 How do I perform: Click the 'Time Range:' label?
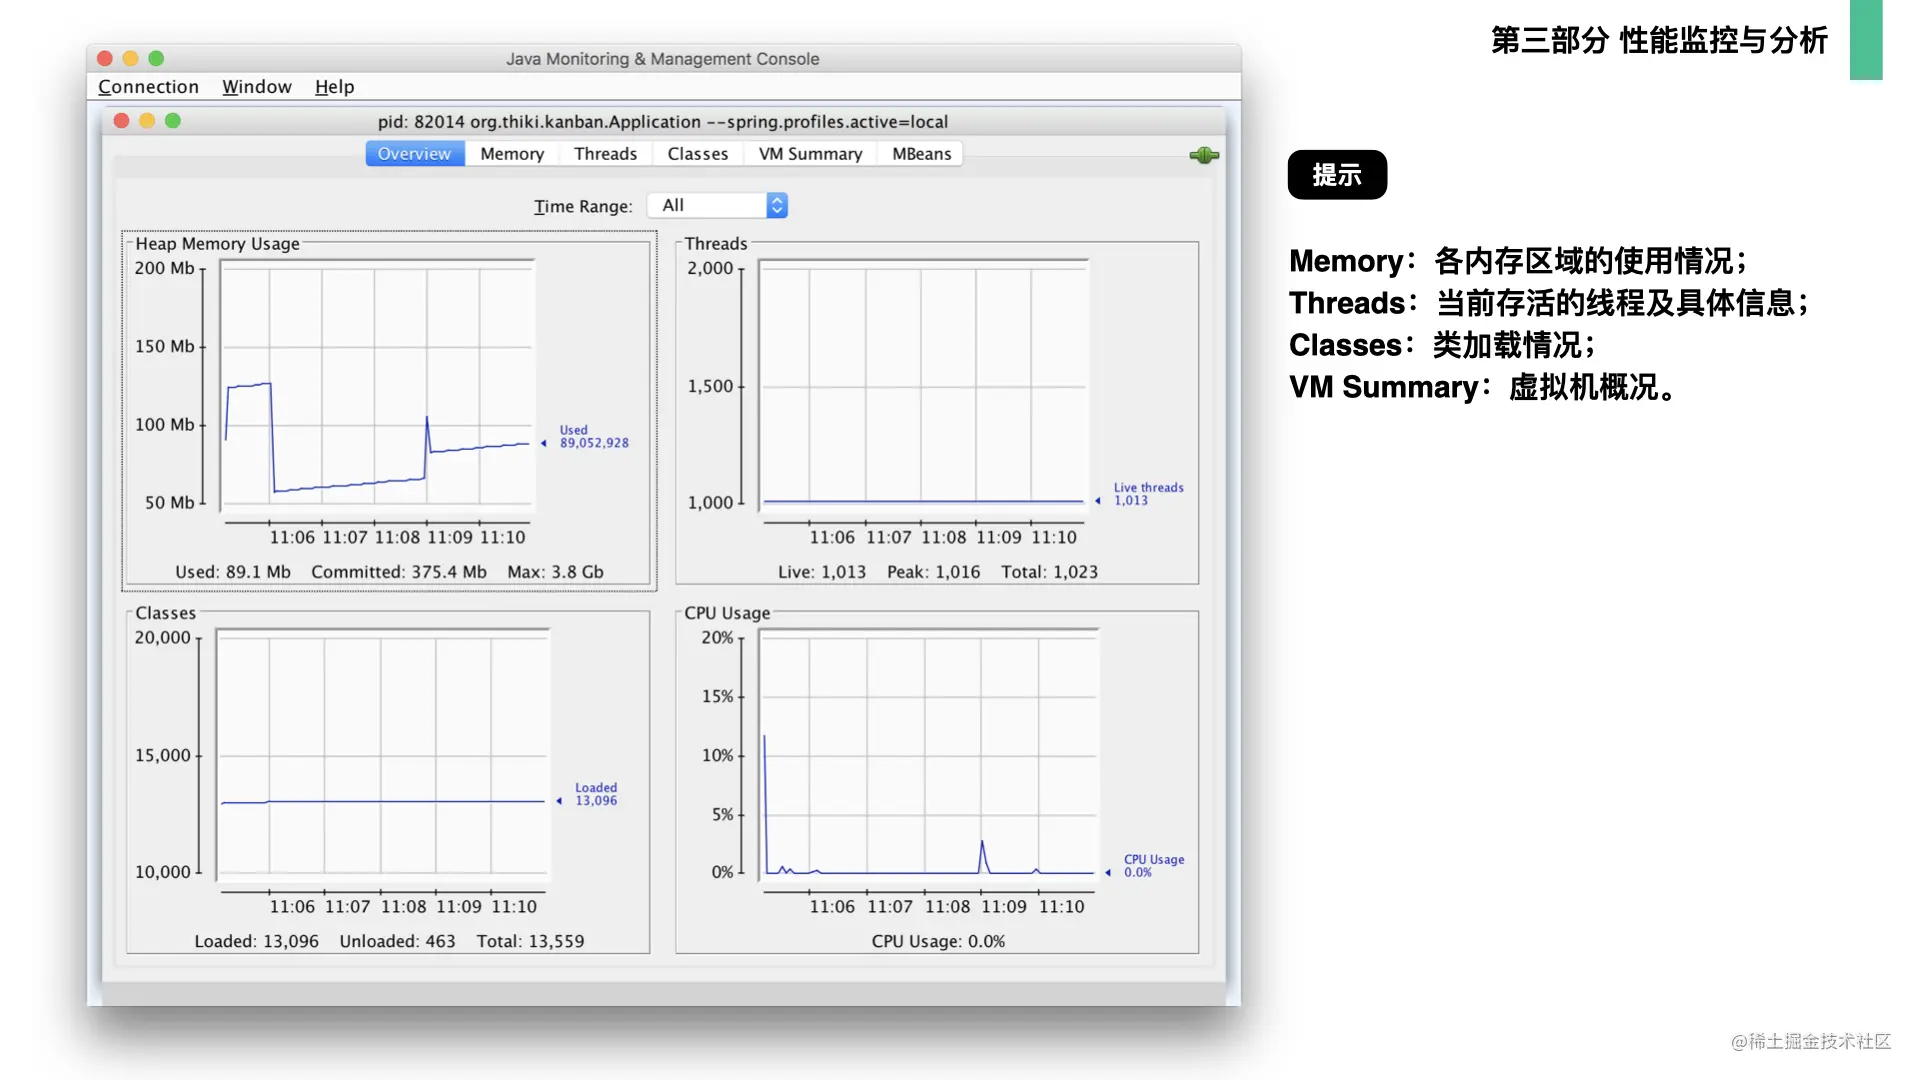583,206
